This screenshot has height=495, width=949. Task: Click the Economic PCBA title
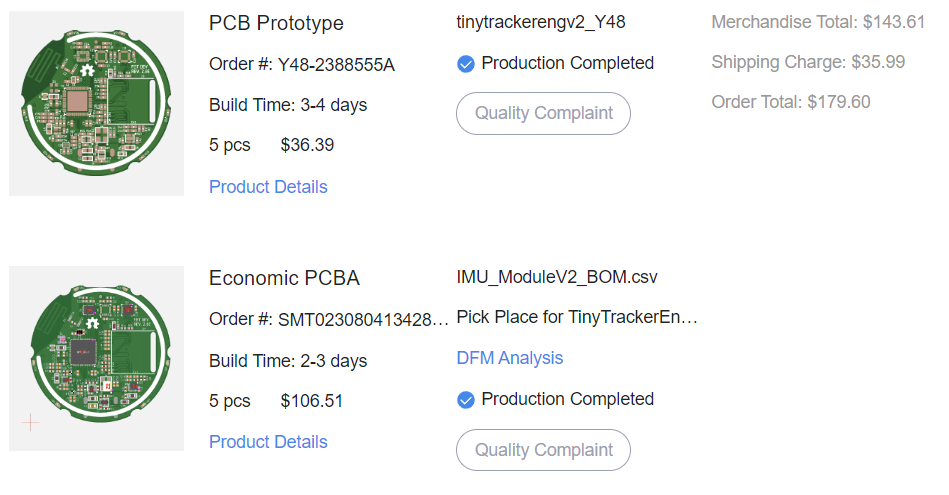click(284, 279)
